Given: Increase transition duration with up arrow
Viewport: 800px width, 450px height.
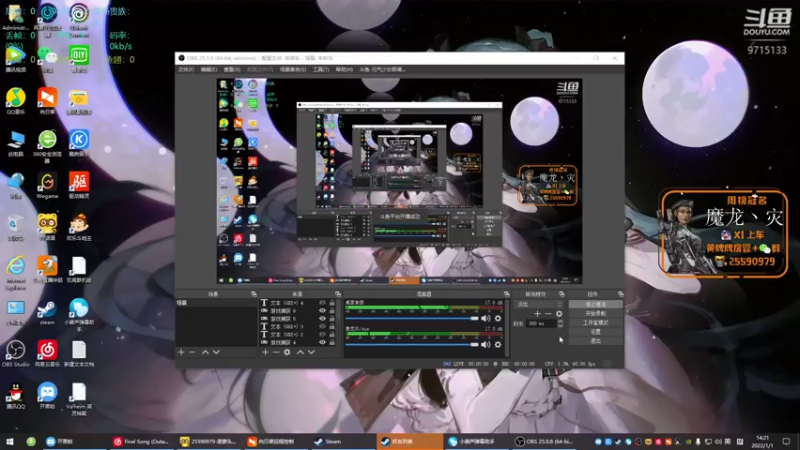Looking at the screenshot, I should coord(560,321).
